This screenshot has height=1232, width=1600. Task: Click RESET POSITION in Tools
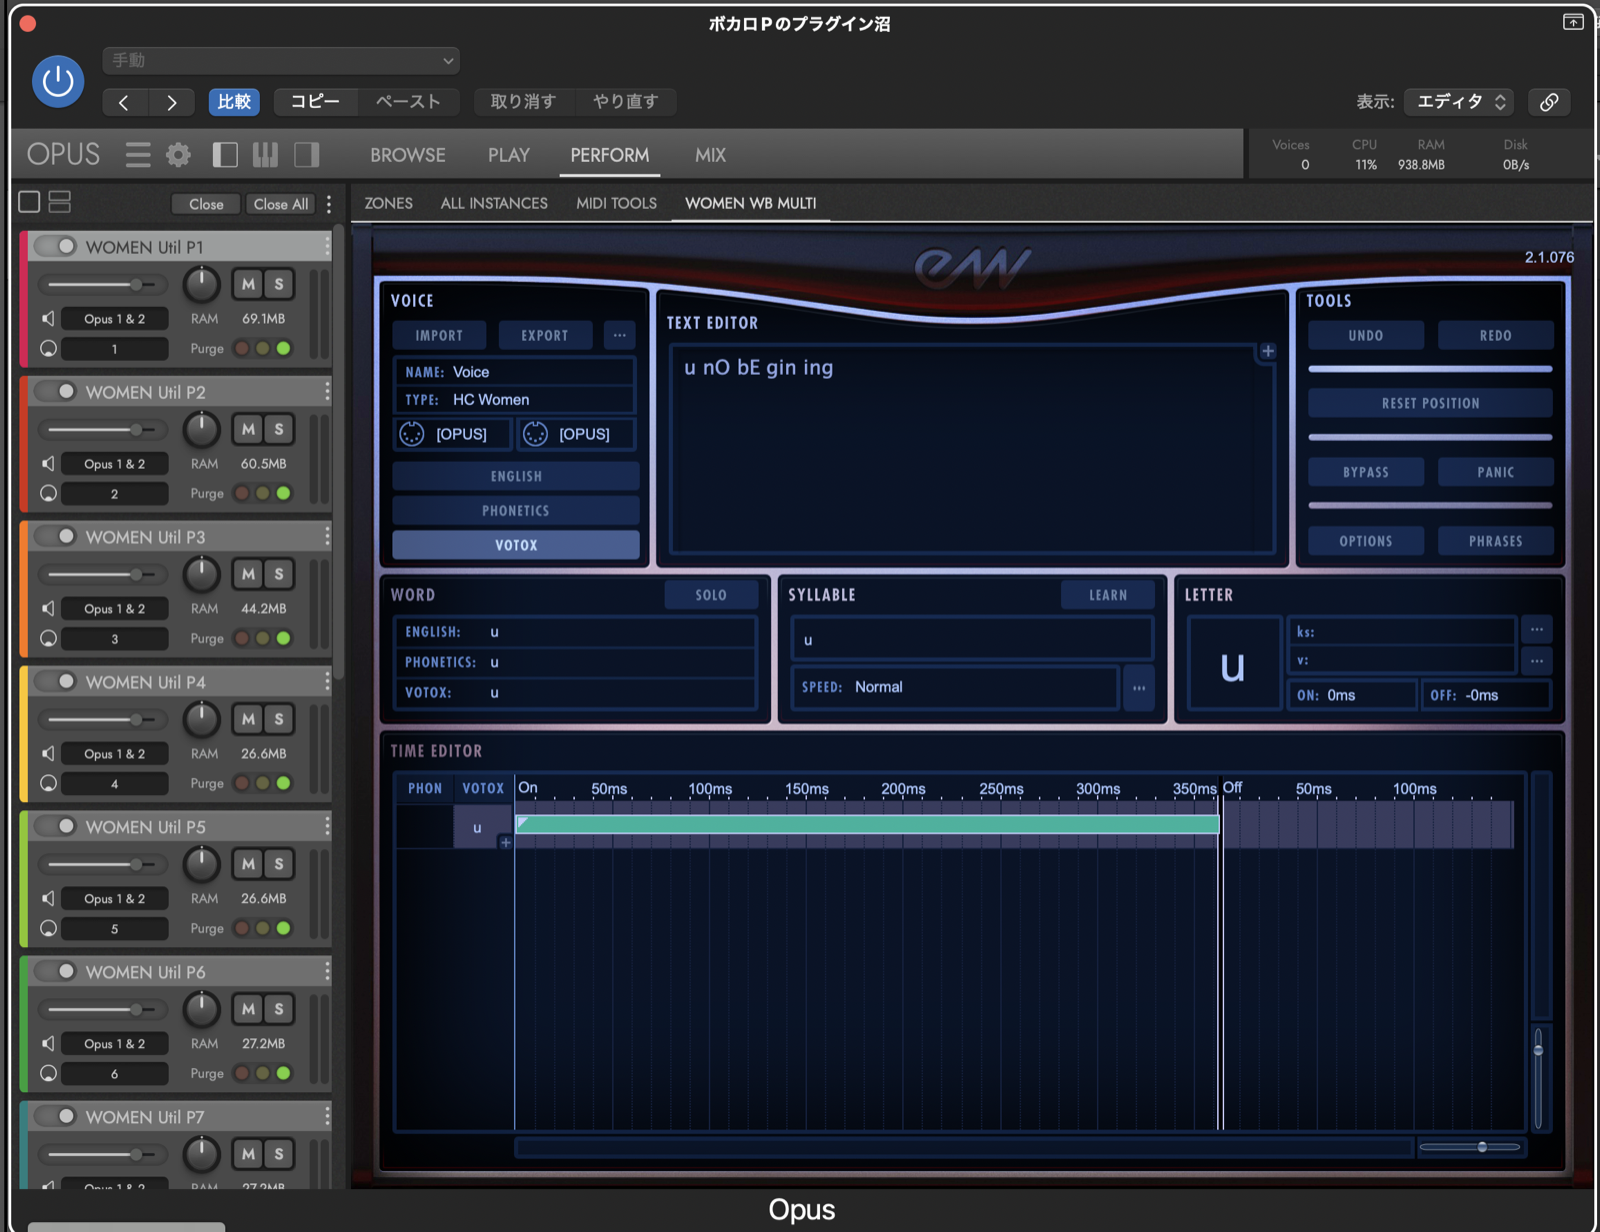(x=1430, y=403)
